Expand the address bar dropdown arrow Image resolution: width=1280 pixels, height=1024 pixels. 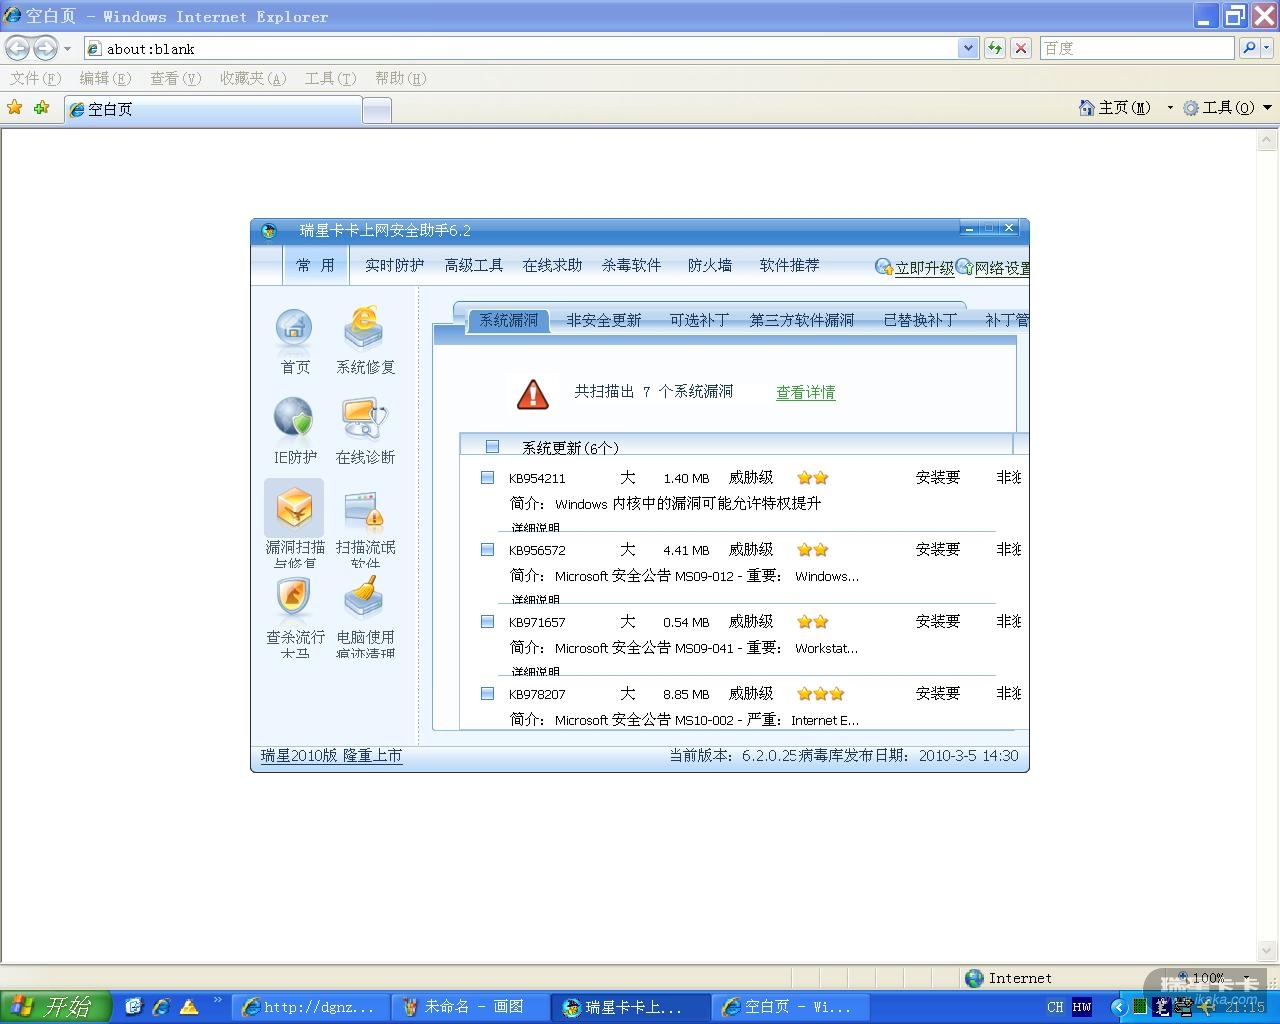(x=968, y=48)
